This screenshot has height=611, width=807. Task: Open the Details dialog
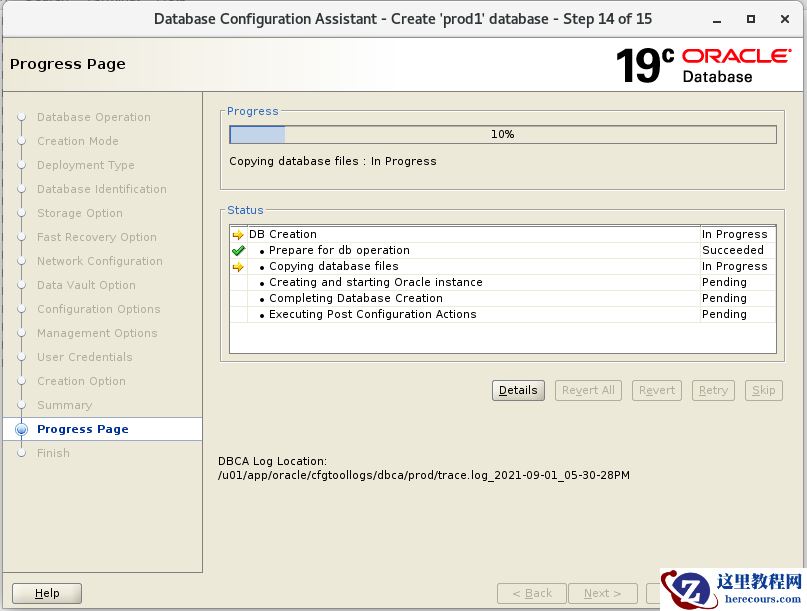coord(518,390)
